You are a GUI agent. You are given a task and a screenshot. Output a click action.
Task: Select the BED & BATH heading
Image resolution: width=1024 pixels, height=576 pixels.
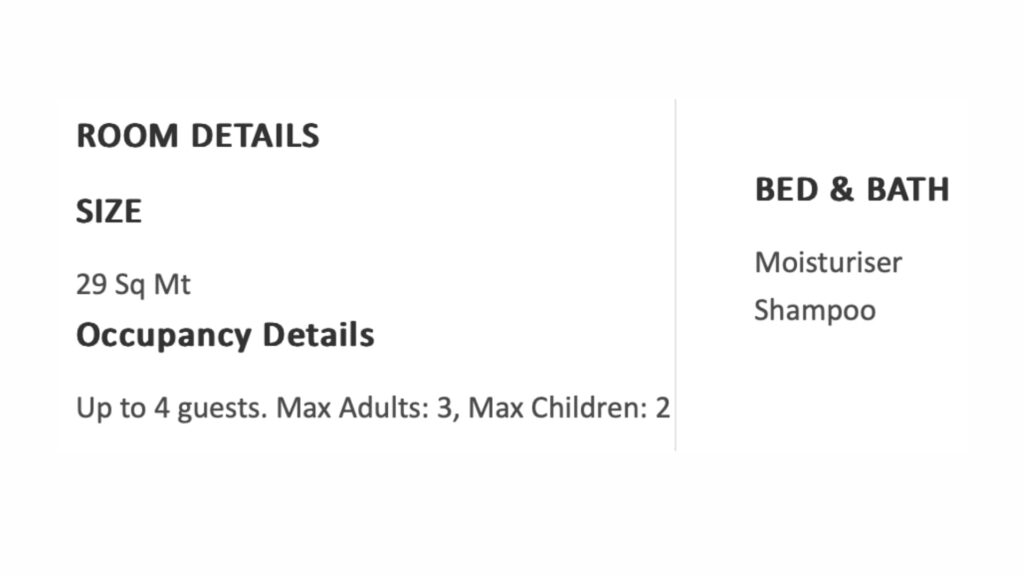click(852, 190)
